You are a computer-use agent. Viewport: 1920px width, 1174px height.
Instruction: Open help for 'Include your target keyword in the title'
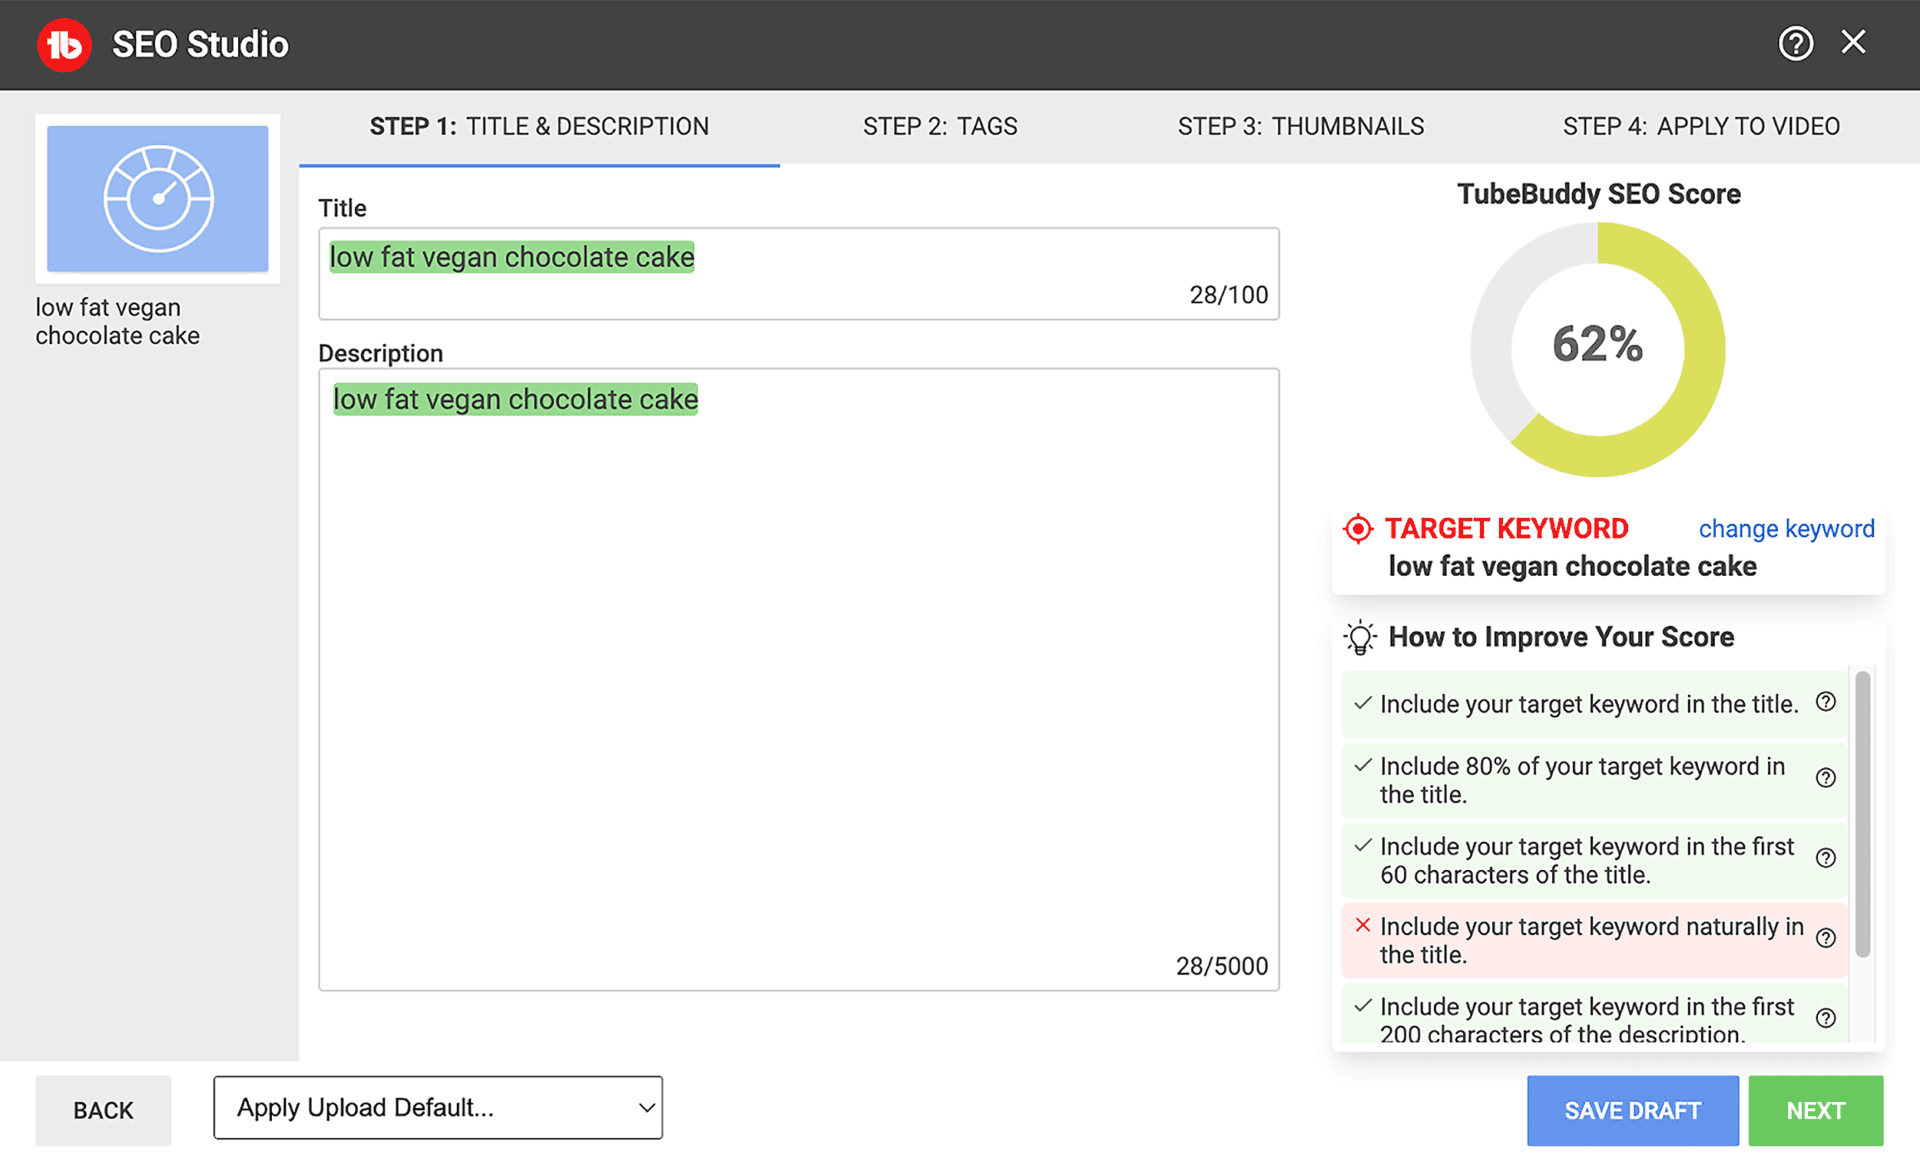coord(1826,702)
